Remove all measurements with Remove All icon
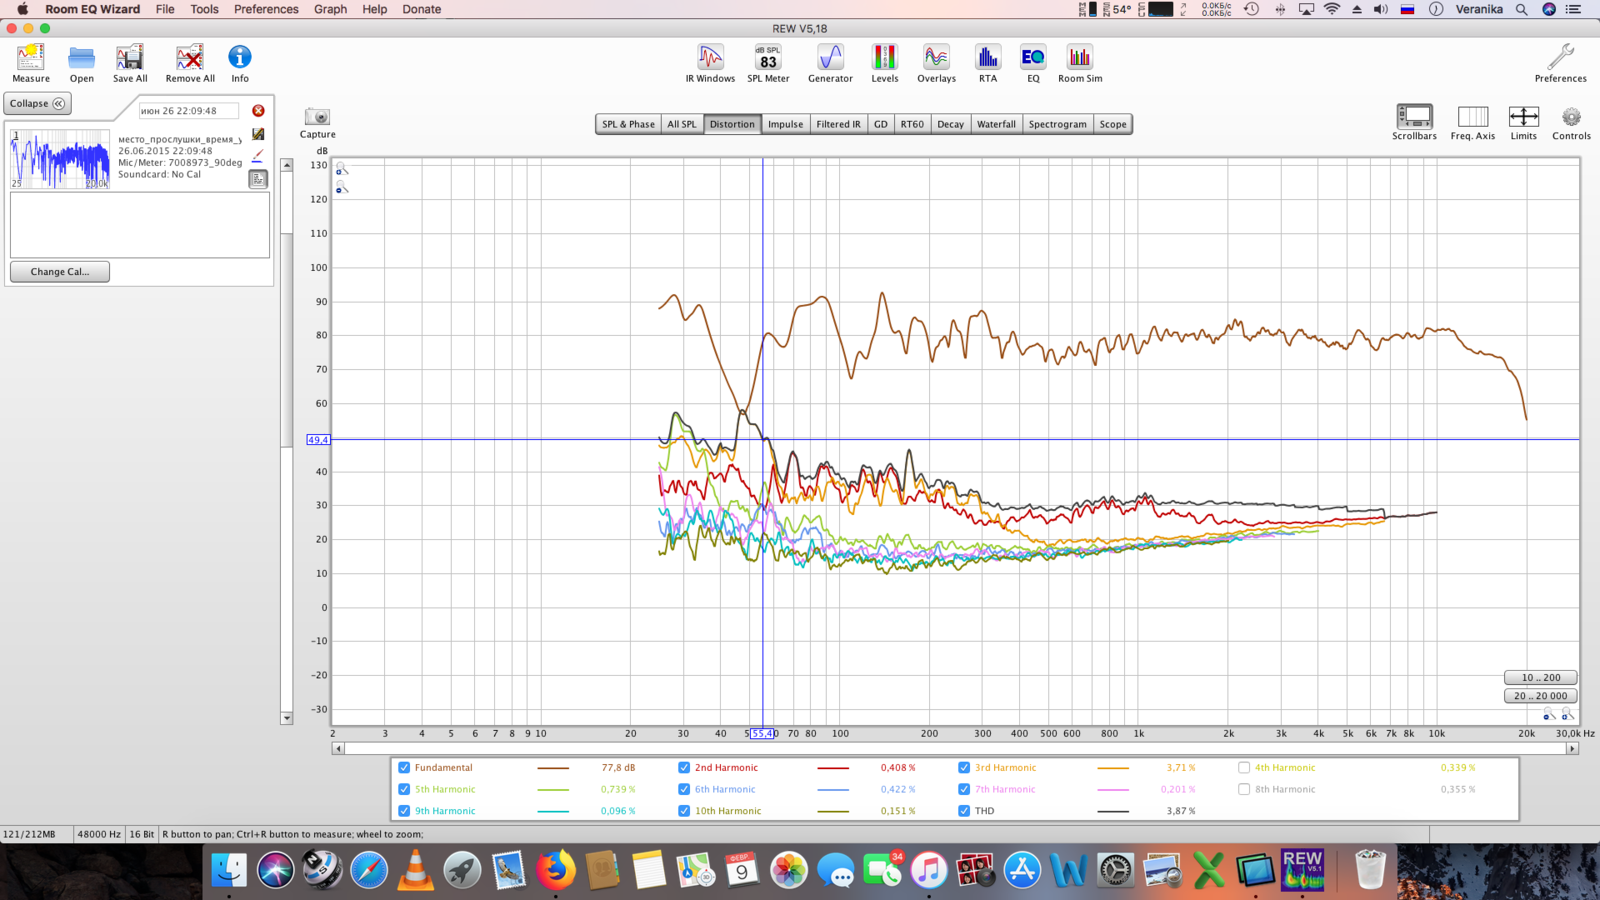The image size is (1600, 900). [x=190, y=63]
